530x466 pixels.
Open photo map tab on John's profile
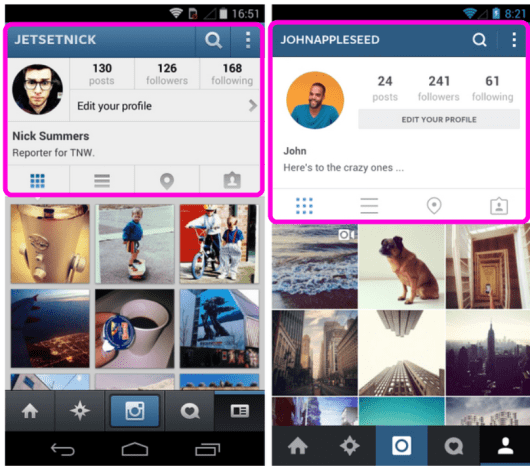coord(434,205)
